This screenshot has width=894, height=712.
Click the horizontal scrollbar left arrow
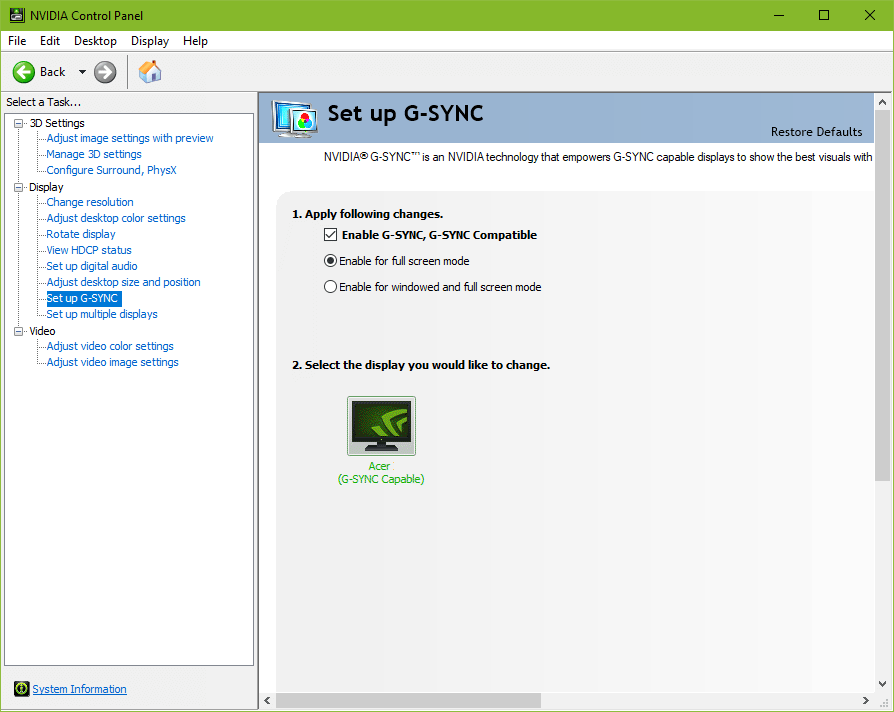pyautogui.click(x=267, y=700)
